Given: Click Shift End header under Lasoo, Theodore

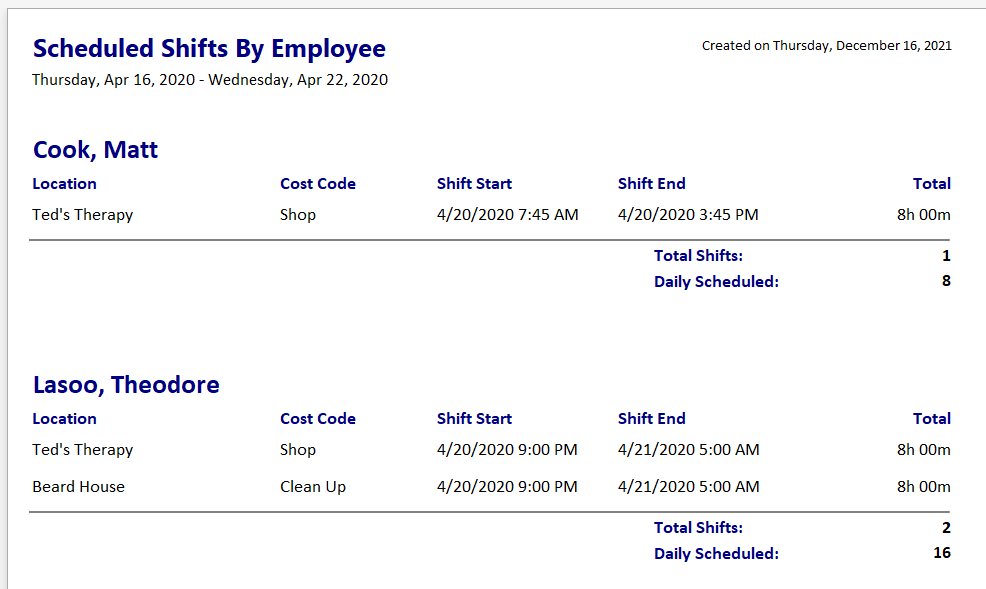Looking at the screenshot, I should point(651,419).
